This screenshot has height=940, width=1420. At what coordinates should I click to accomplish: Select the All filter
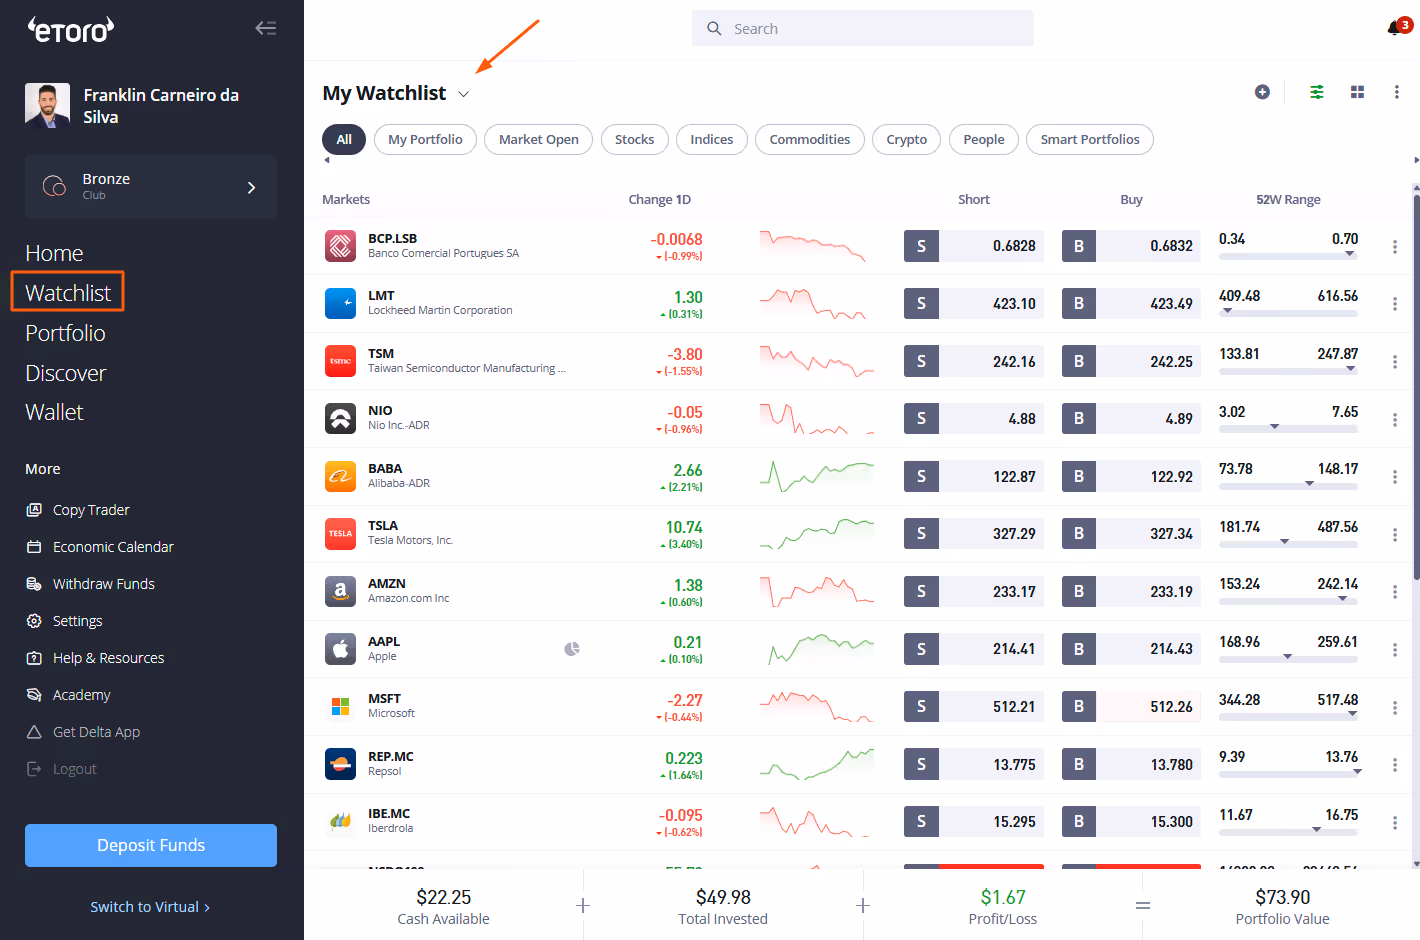(344, 139)
